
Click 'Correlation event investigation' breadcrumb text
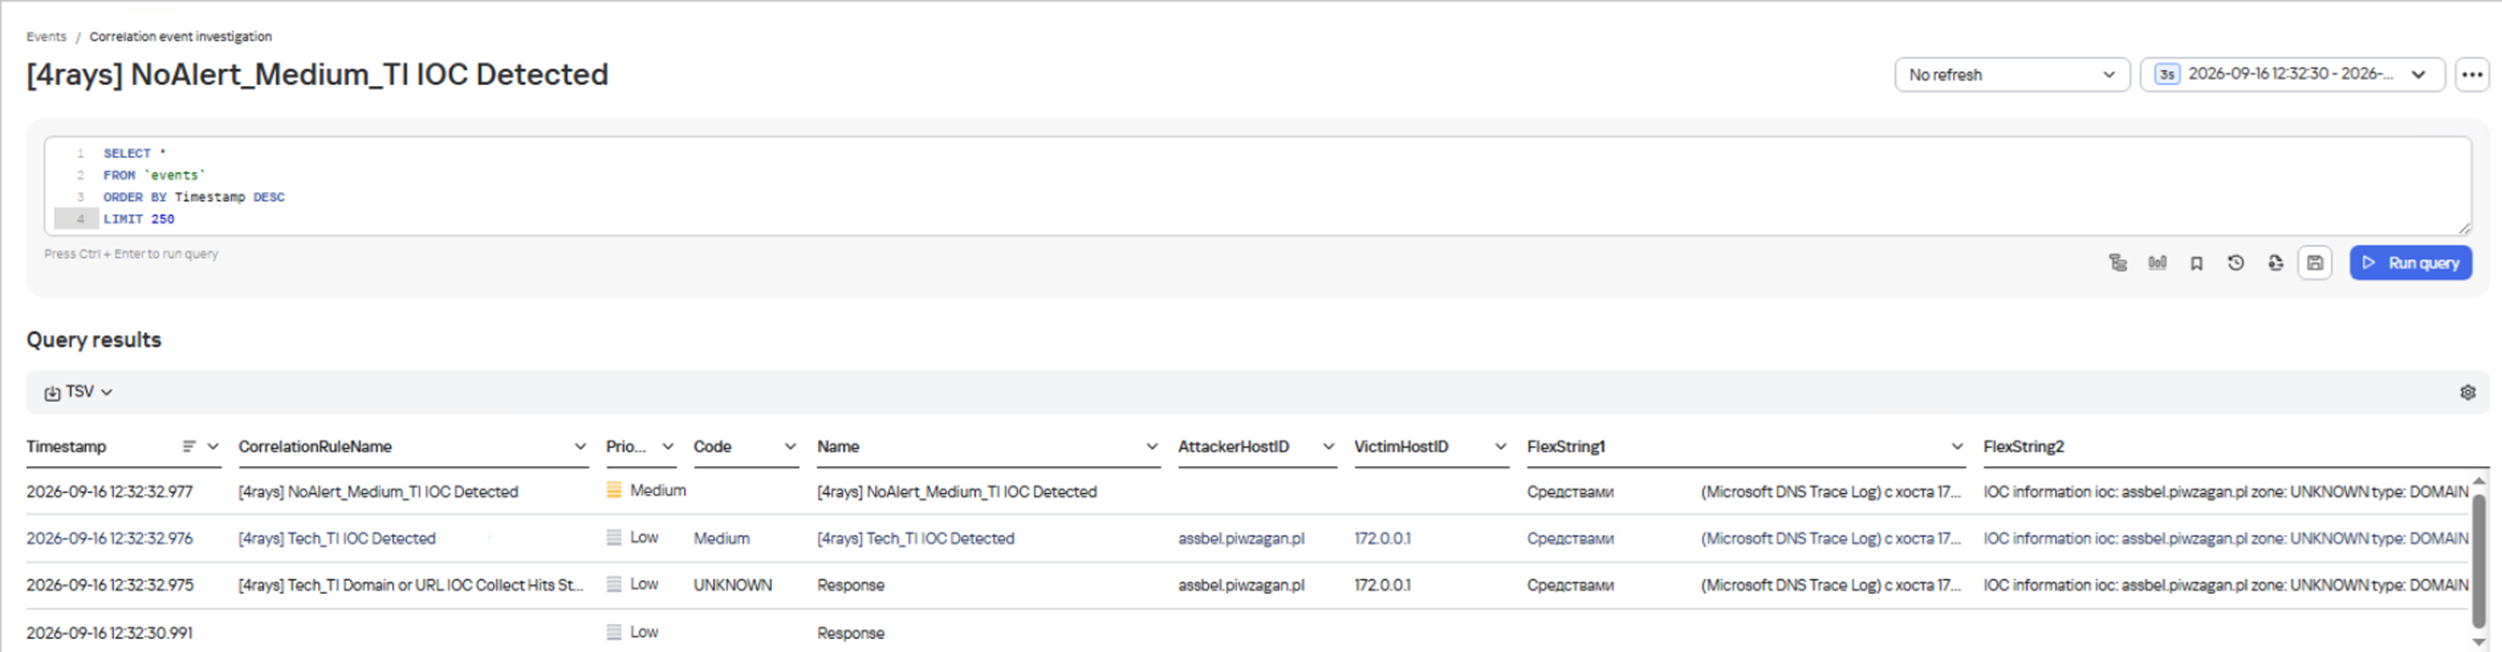[x=181, y=36]
